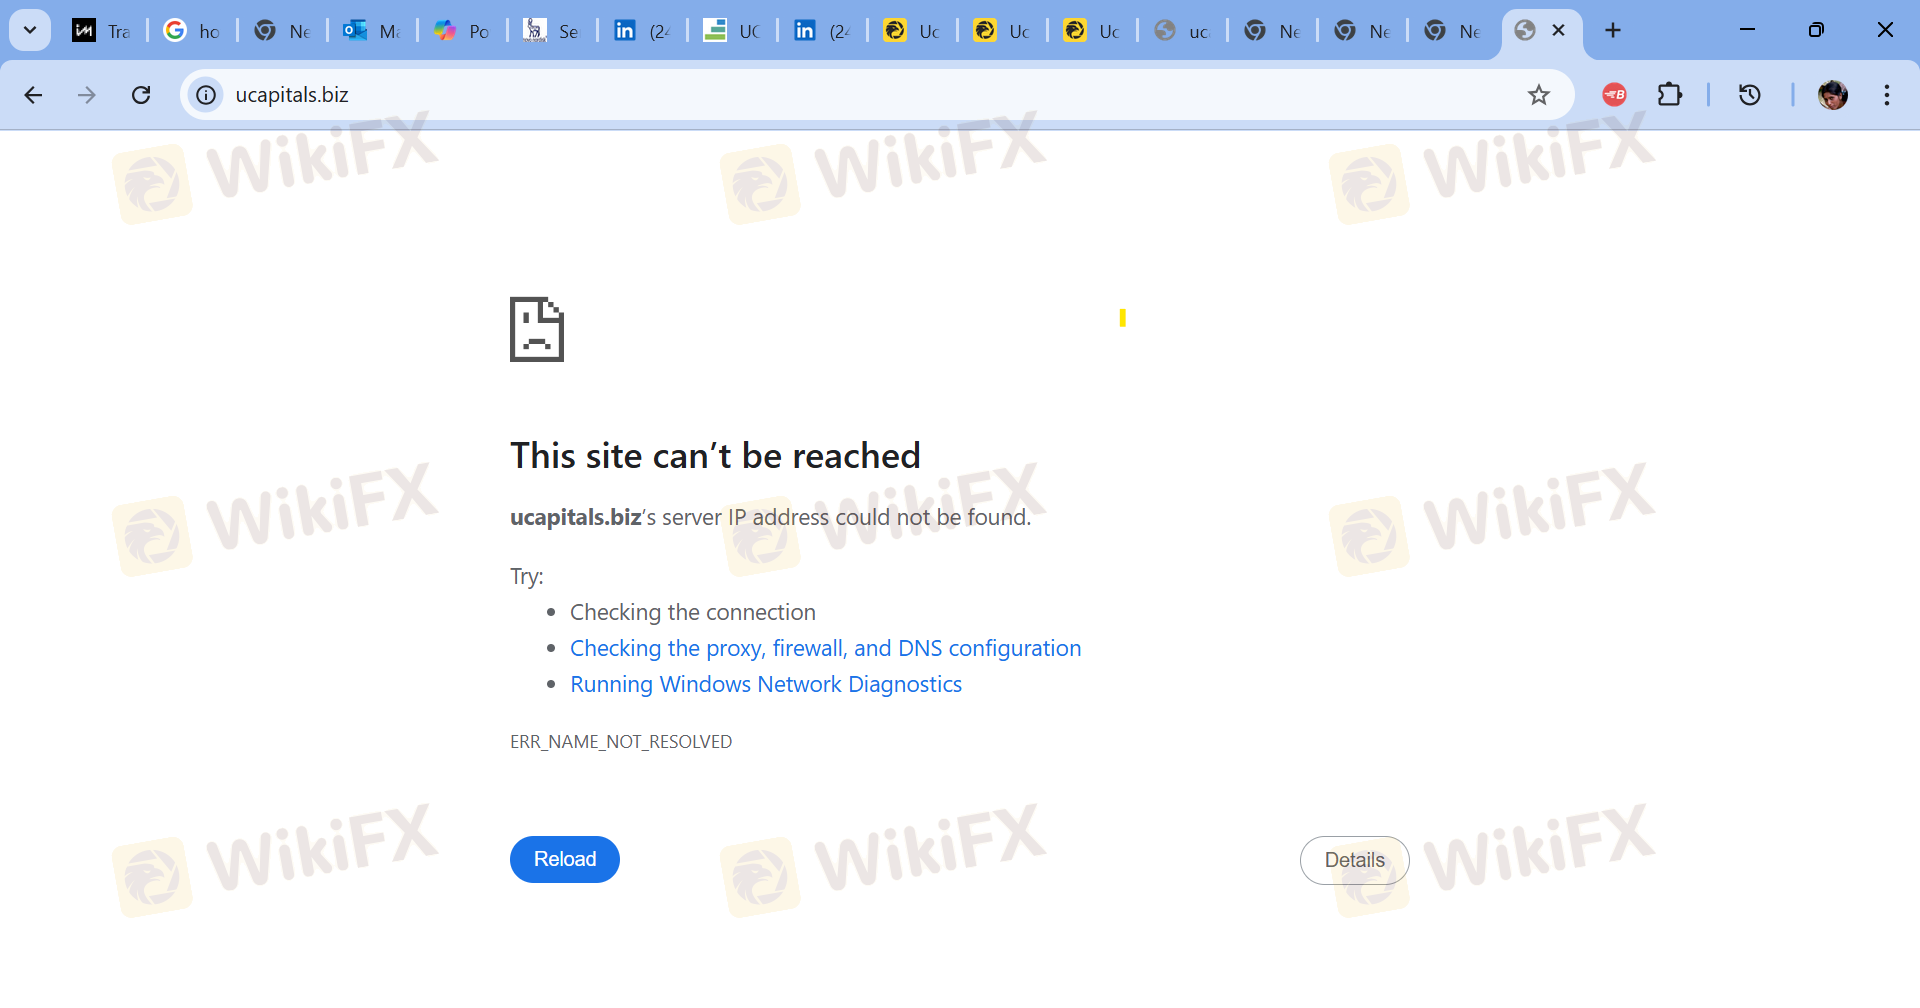
Task: Click the 'Checking the connection' text
Action: (693, 612)
